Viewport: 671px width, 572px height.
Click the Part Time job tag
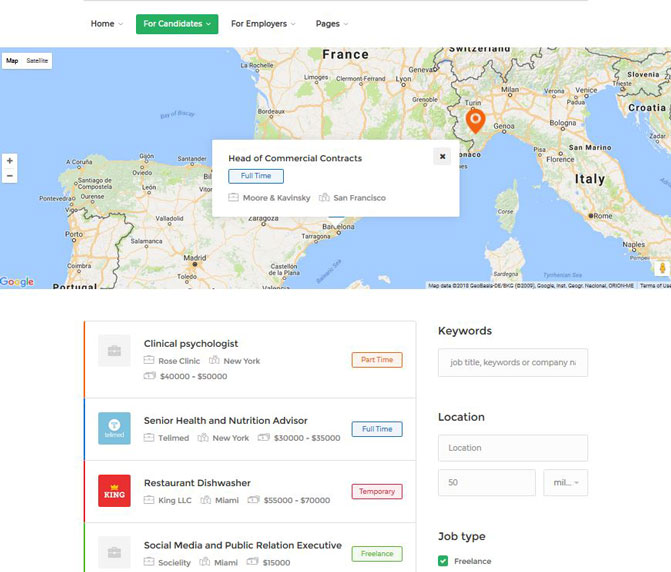click(377, 360)
